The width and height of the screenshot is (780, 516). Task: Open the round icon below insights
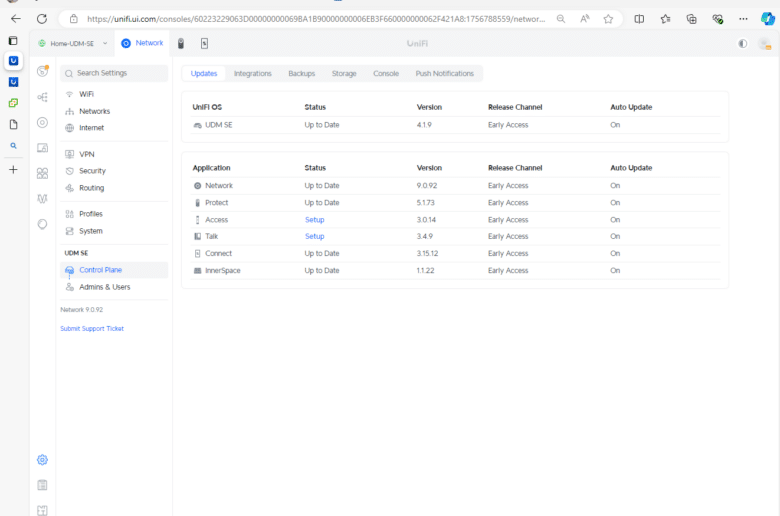pyautogui.click(x=43, y=224)
